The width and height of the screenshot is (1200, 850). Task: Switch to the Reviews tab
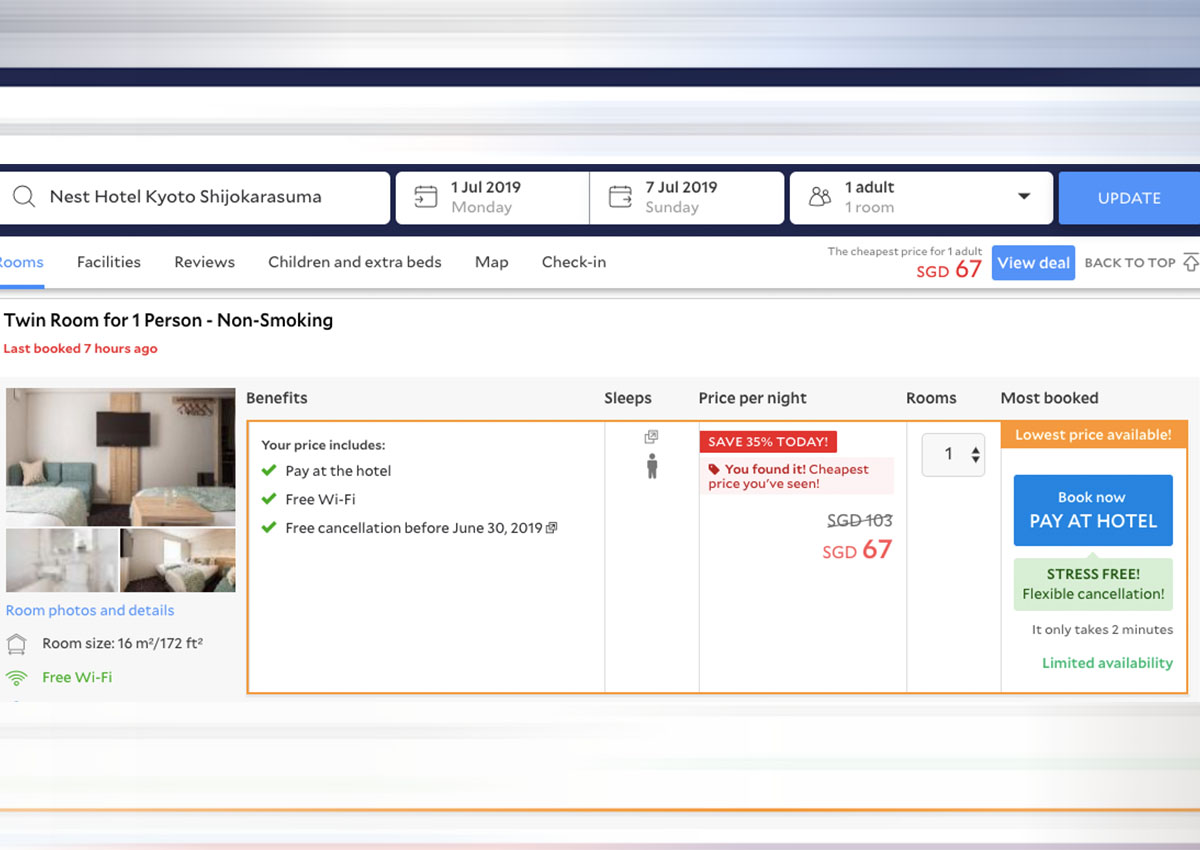coord(204,262)
